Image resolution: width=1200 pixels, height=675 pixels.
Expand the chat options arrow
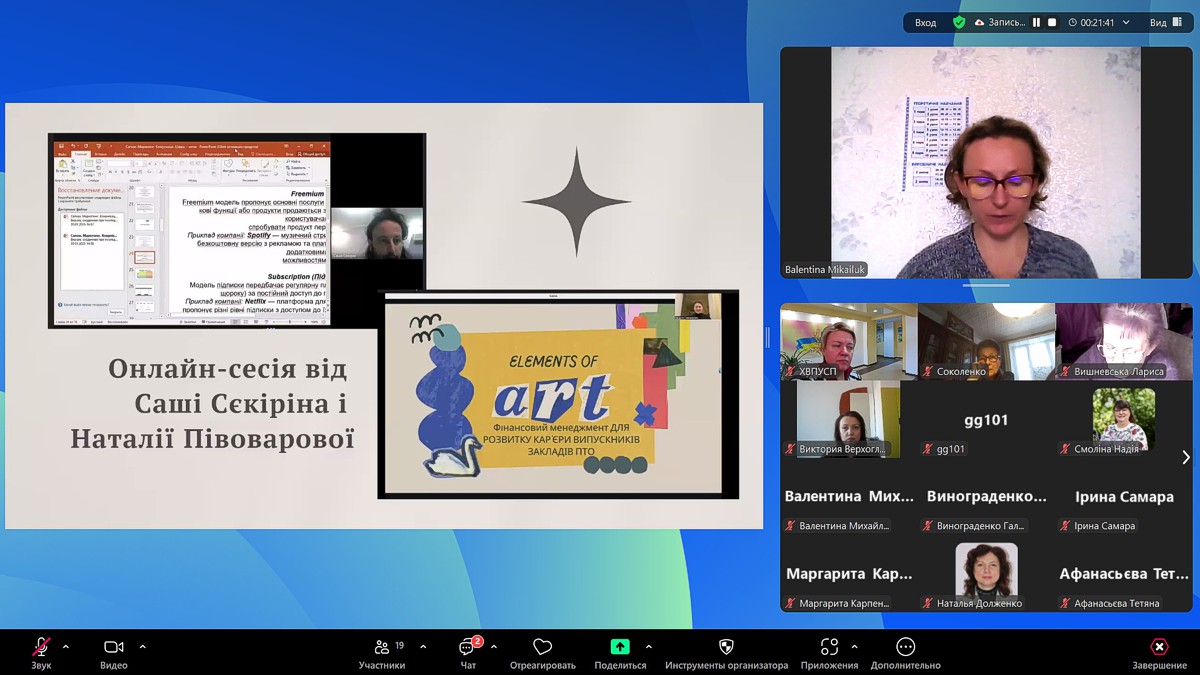494,647
